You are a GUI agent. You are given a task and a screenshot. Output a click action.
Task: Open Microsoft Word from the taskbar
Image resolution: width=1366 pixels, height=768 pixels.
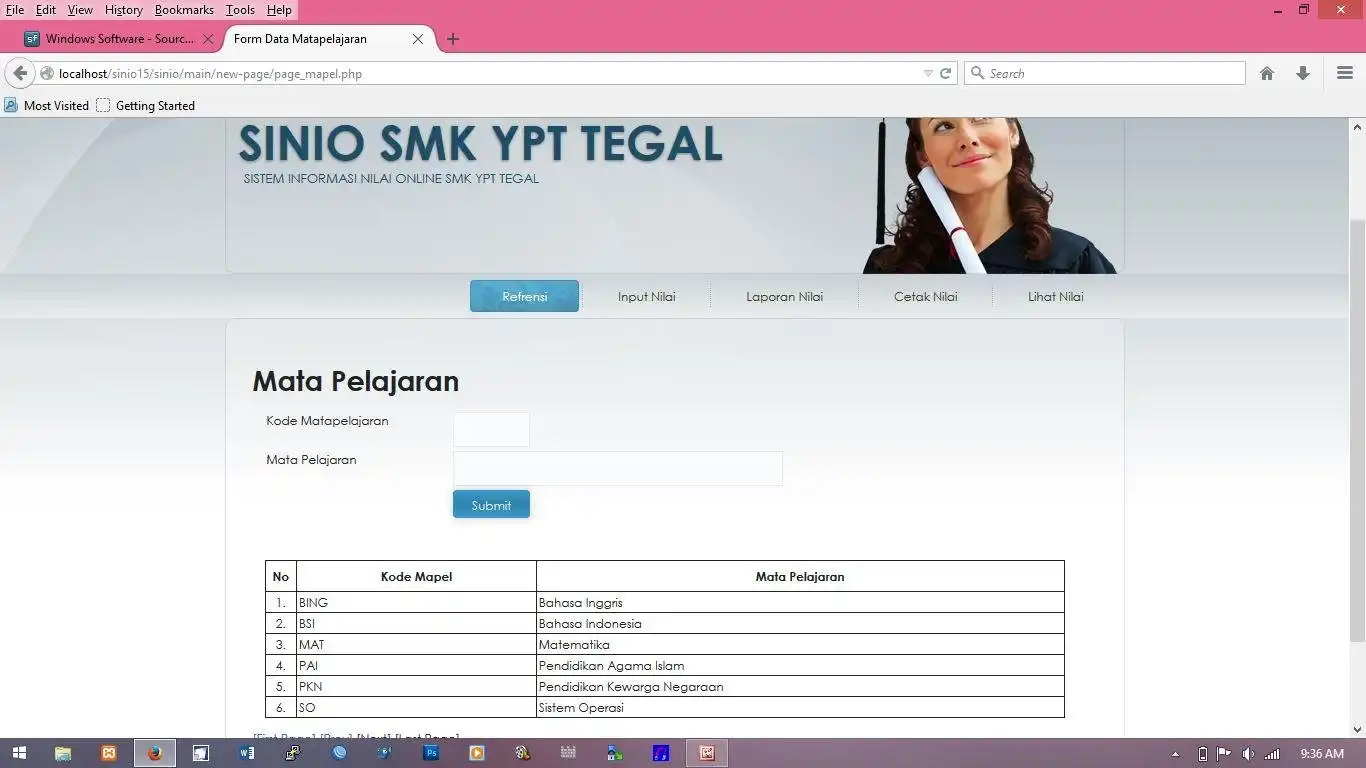247,753
